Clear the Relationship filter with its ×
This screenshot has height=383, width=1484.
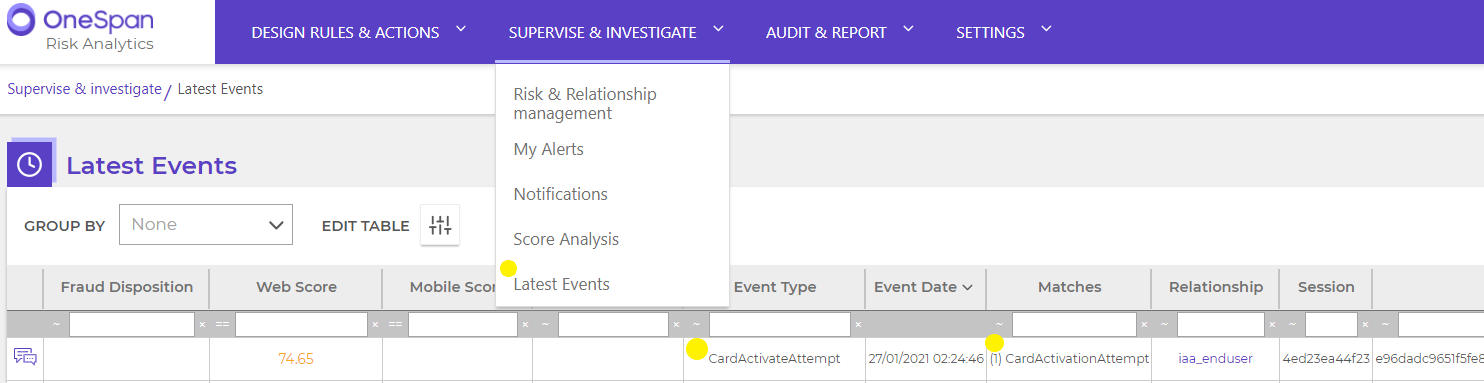click(1272, 325)
